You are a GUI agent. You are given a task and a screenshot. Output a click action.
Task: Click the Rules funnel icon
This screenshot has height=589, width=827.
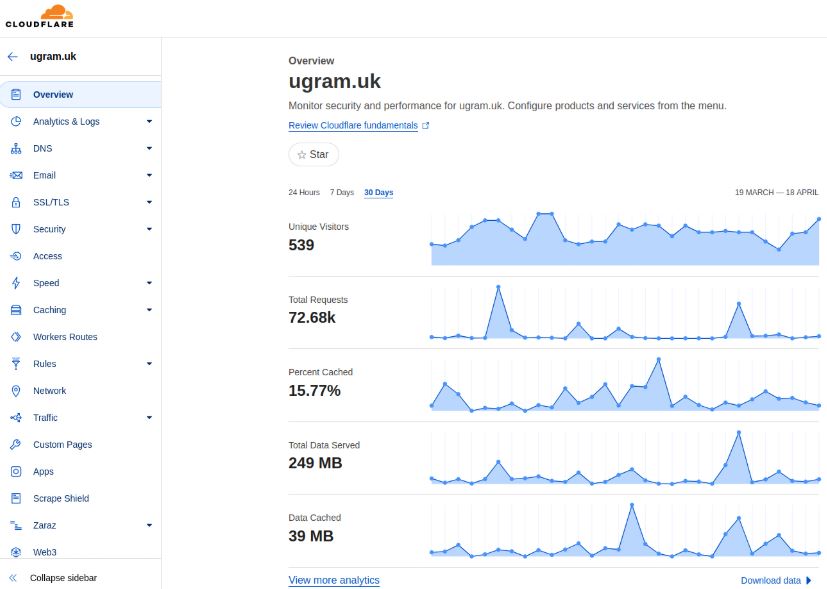(16, 363)
